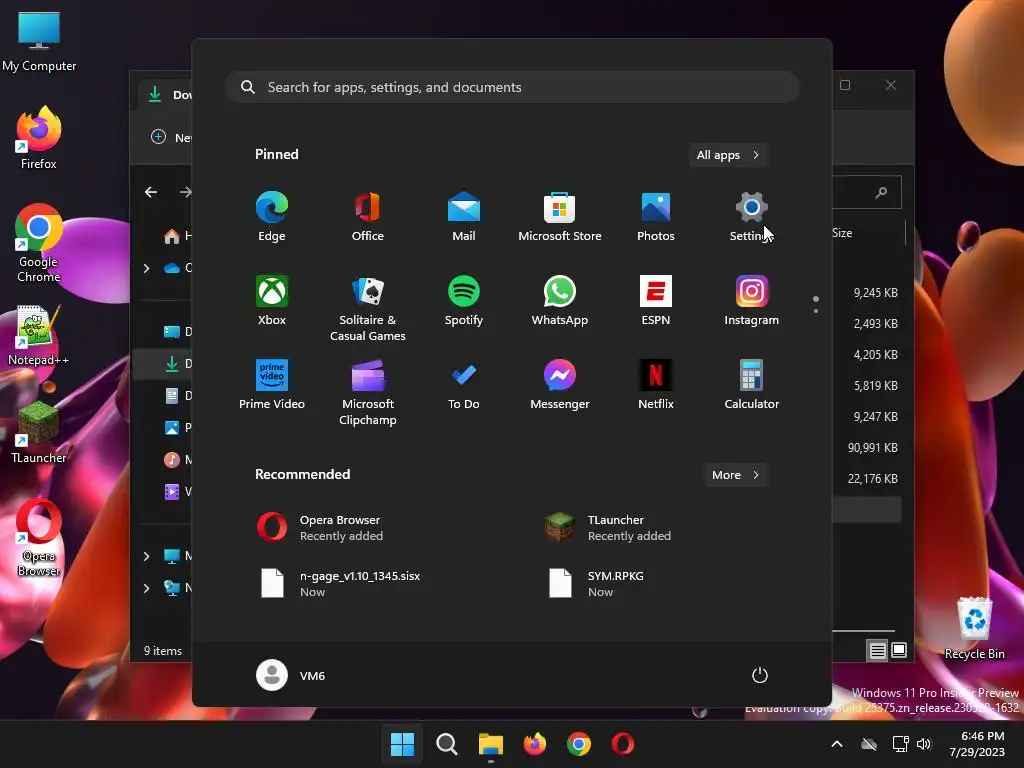Launch Spotify
Image resolution: width=1024 pixels, height=768 pixels.
click(x=464, y=300)
